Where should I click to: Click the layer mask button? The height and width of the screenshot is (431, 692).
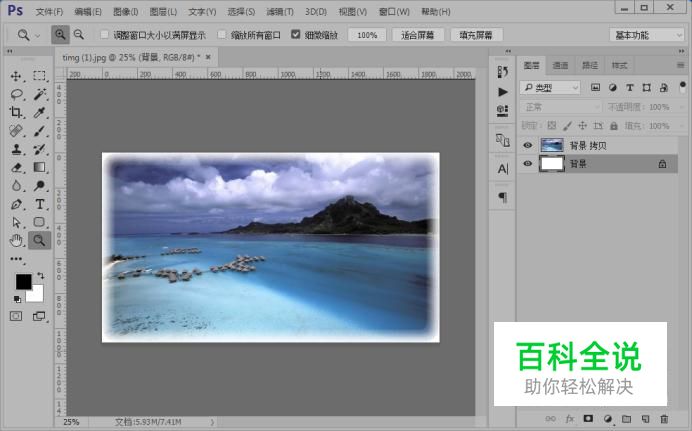pyautogui.click(x=588, y=418)
